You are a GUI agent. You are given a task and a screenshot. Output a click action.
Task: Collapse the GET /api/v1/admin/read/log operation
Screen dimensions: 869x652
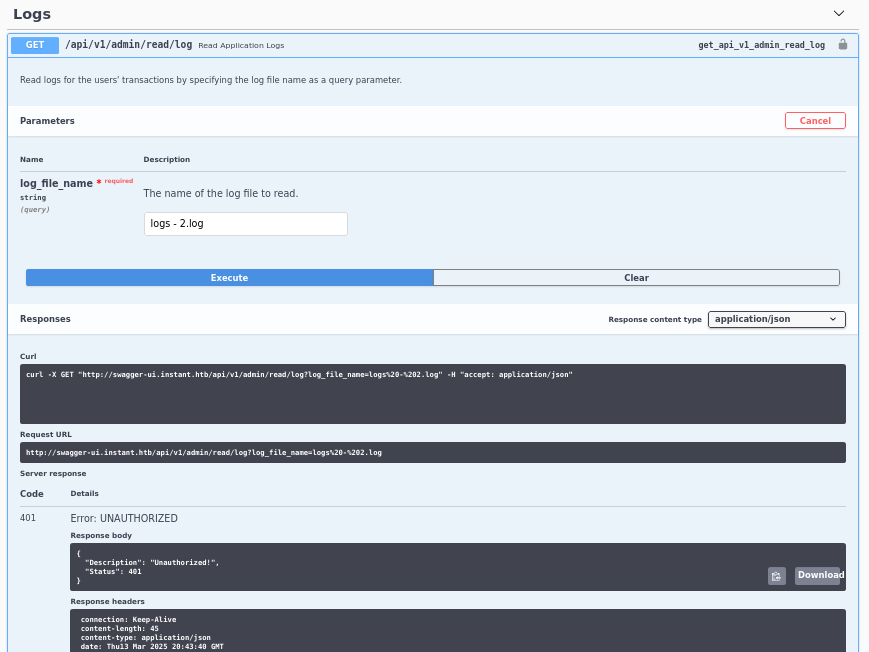[432, 45]
